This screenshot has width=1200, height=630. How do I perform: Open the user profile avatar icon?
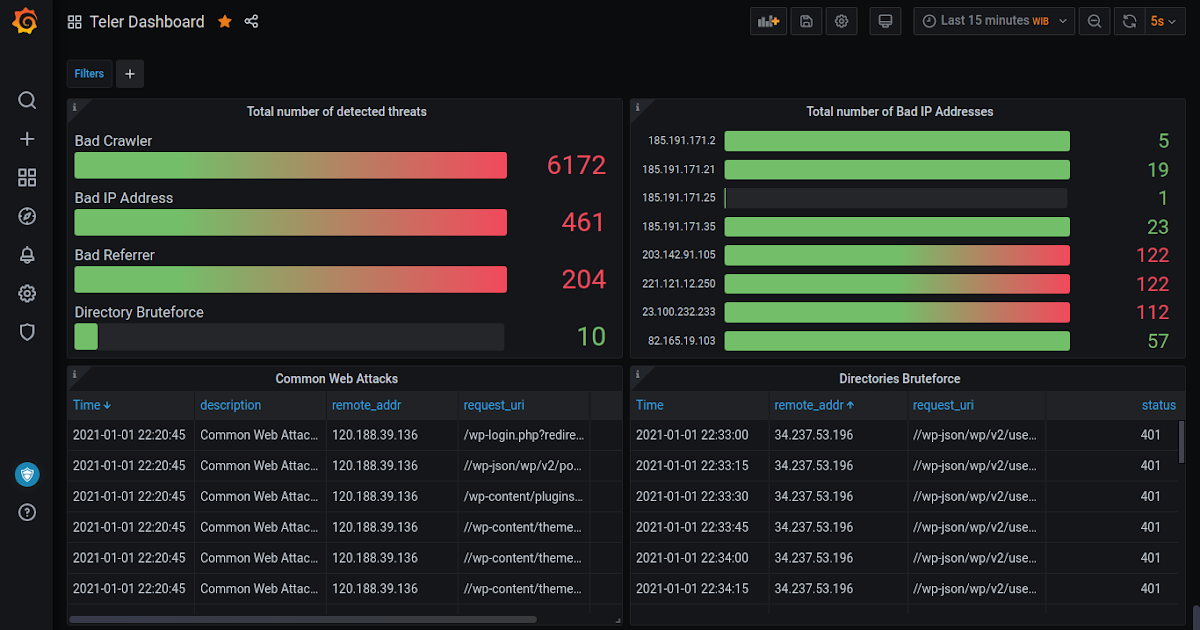(27, 474)
